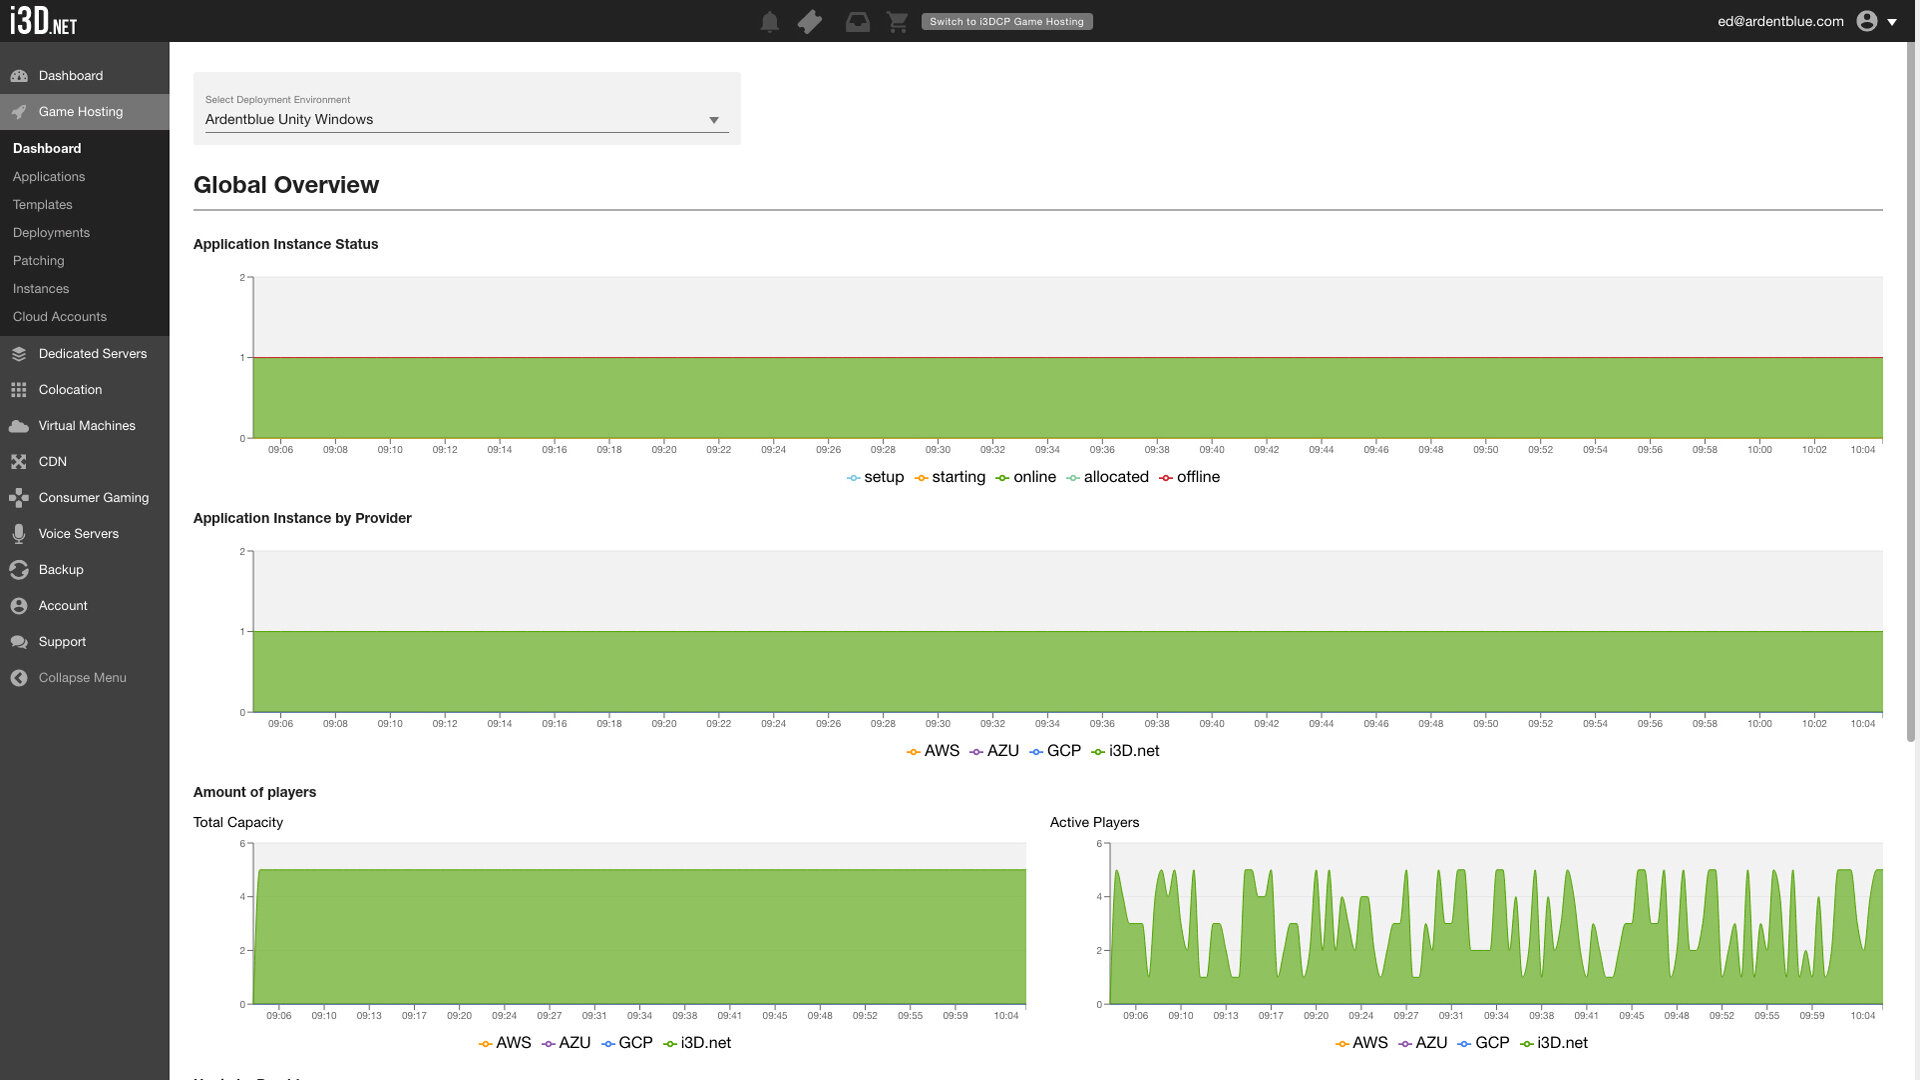Go to Cloud Accounts page

click(59, 316)
